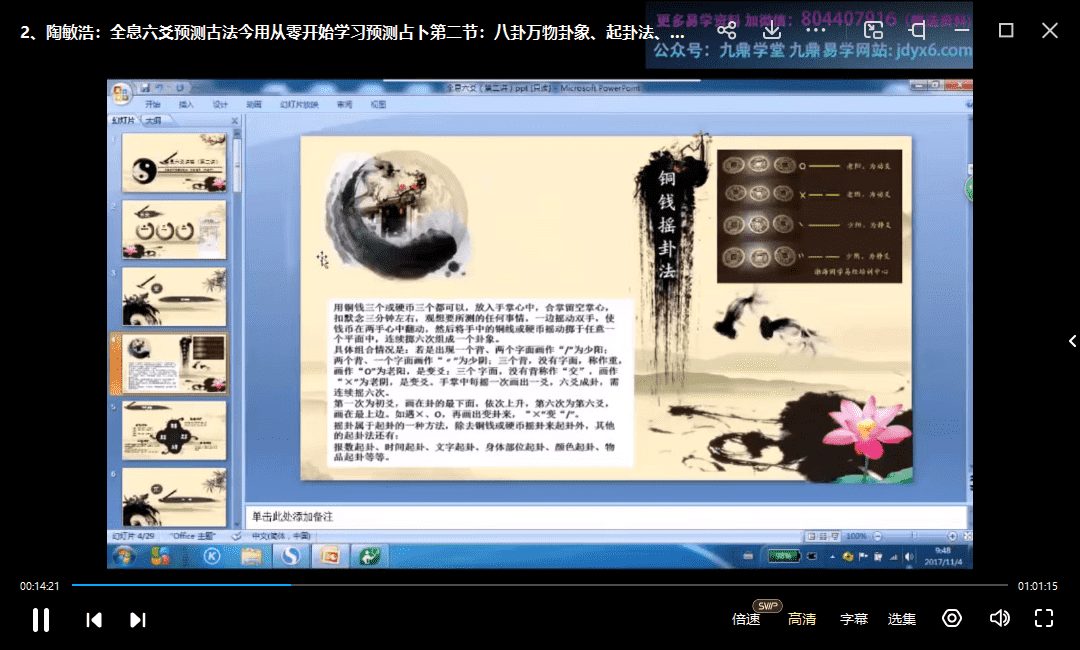Mute the audio with the speaker icon

(x=999, y=618)
